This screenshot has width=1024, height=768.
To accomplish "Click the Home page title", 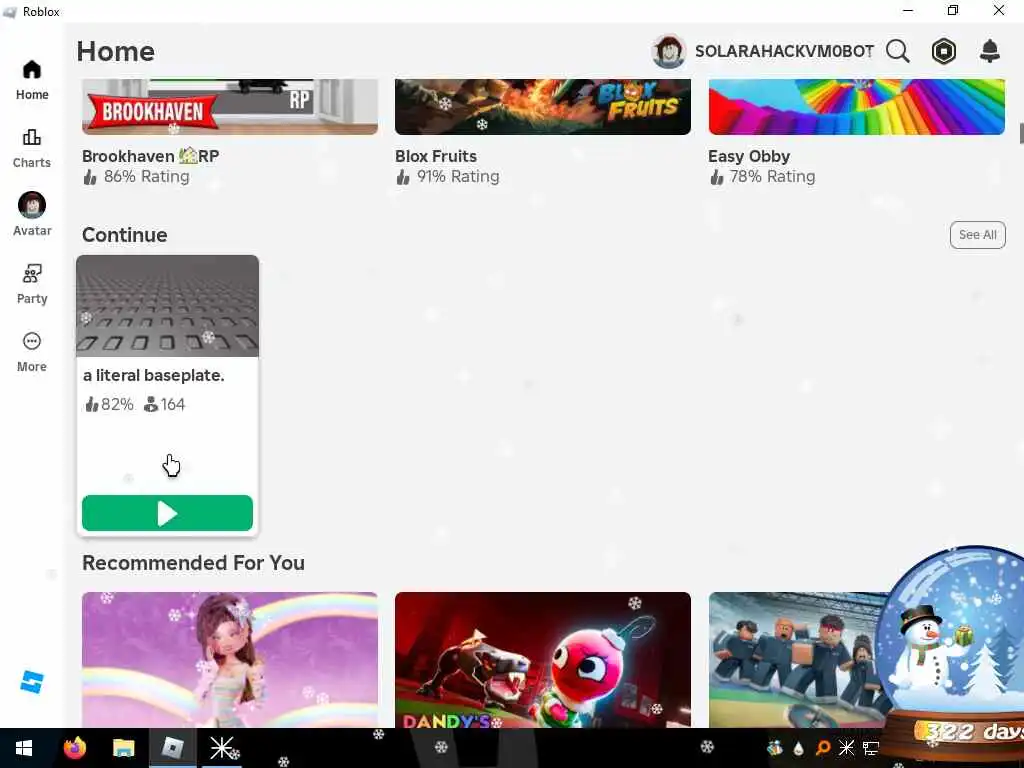I will (x=116, y=52).
